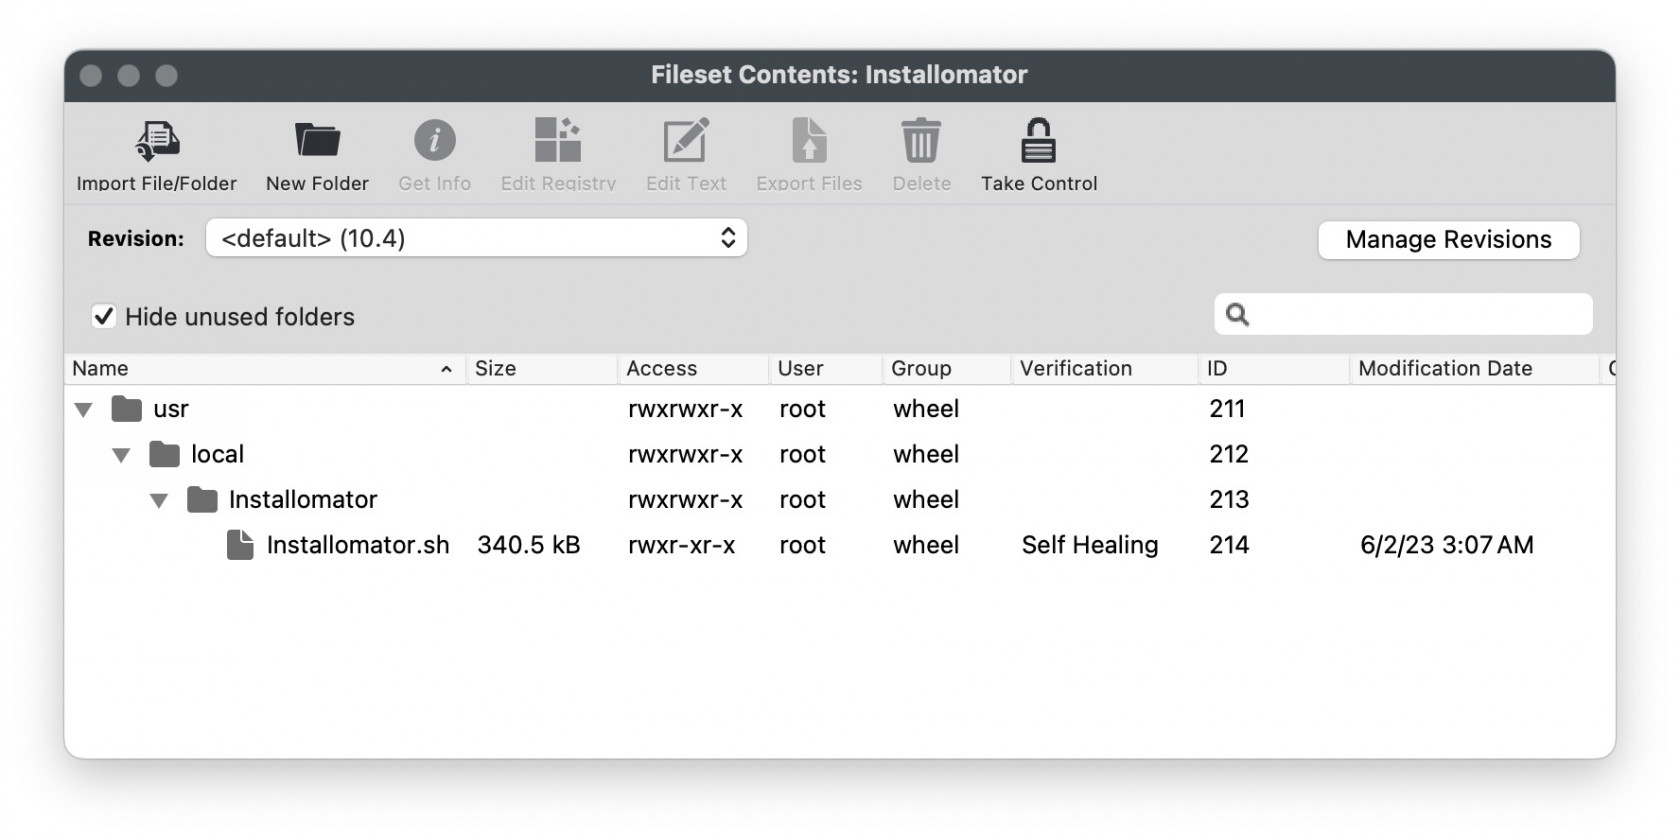This screenshot has width=1680, height=838.
Task: Click ID 211 in the usr row
Action: point(1227,409)
